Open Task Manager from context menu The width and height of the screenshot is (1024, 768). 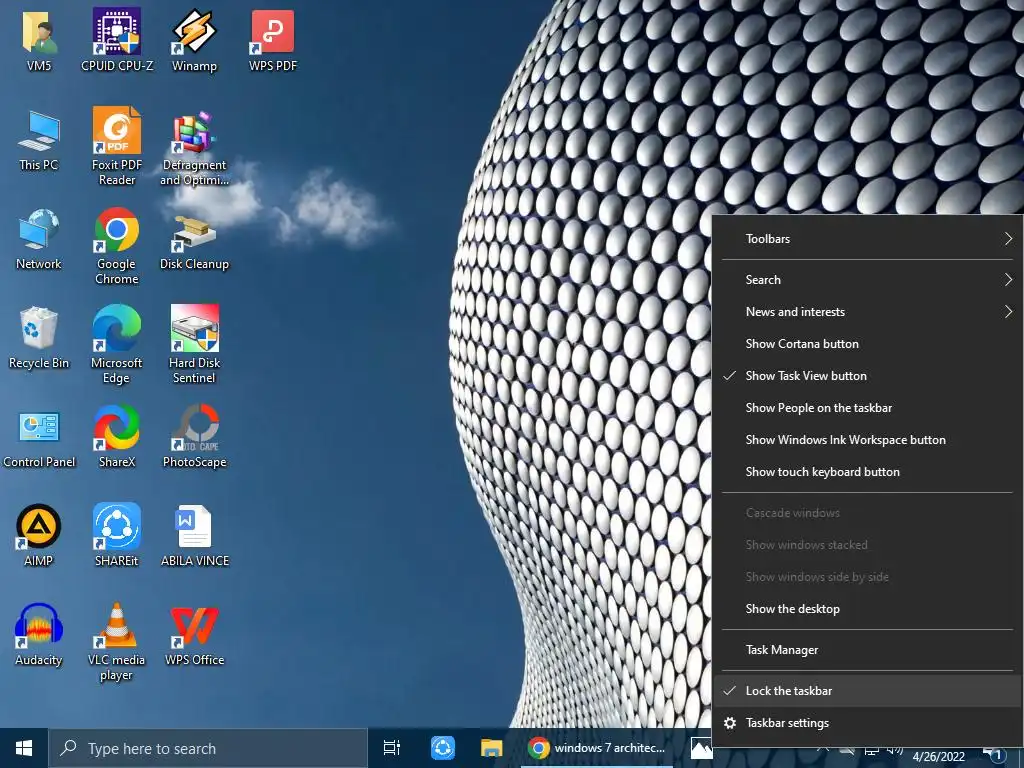tap(867, 650)
